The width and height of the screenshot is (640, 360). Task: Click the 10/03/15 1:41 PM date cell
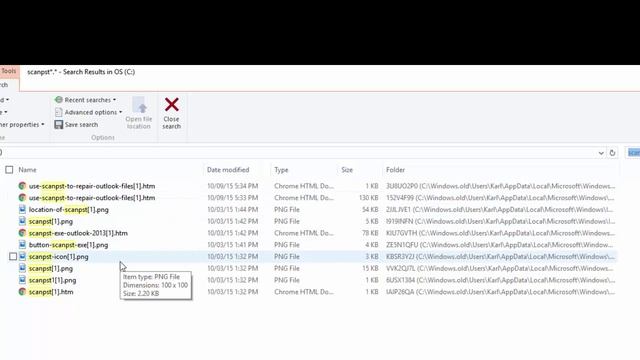[233, 245]
